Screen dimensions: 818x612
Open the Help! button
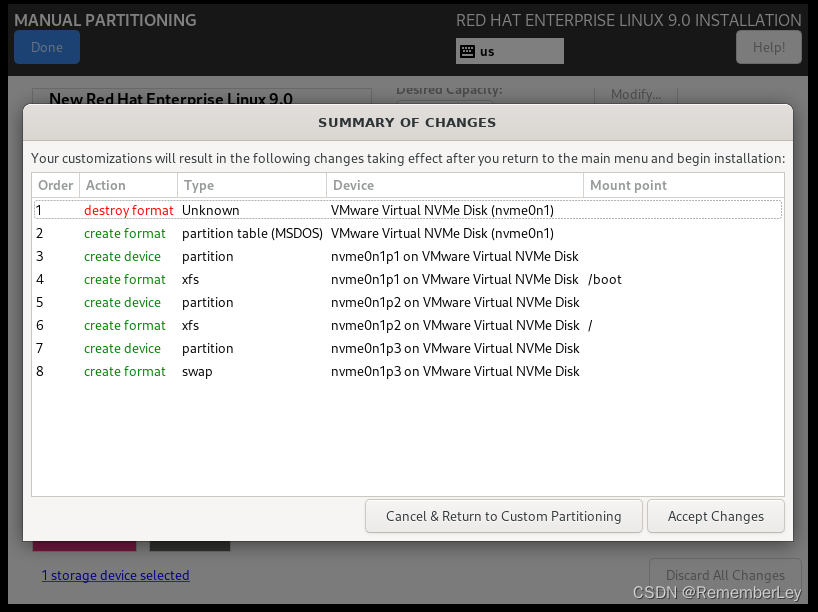pyautogui.click(x=768, y=47)
